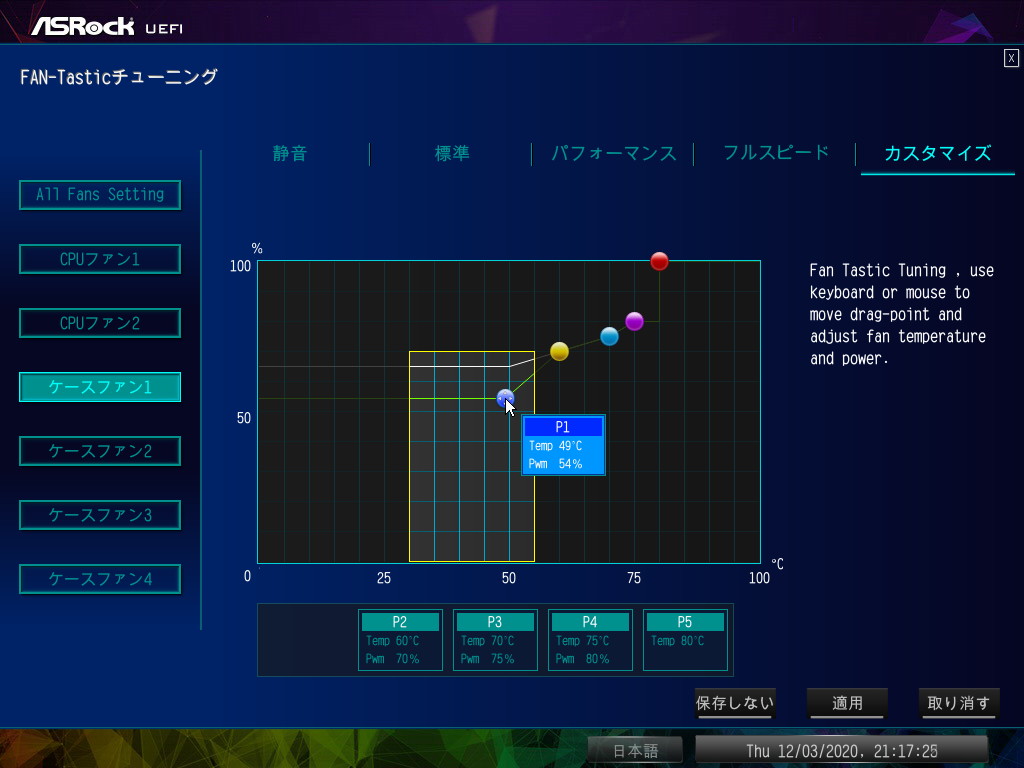Switch to フルスピード preset tab
Screen dimensions: 1024x768
tap(776, 153)
